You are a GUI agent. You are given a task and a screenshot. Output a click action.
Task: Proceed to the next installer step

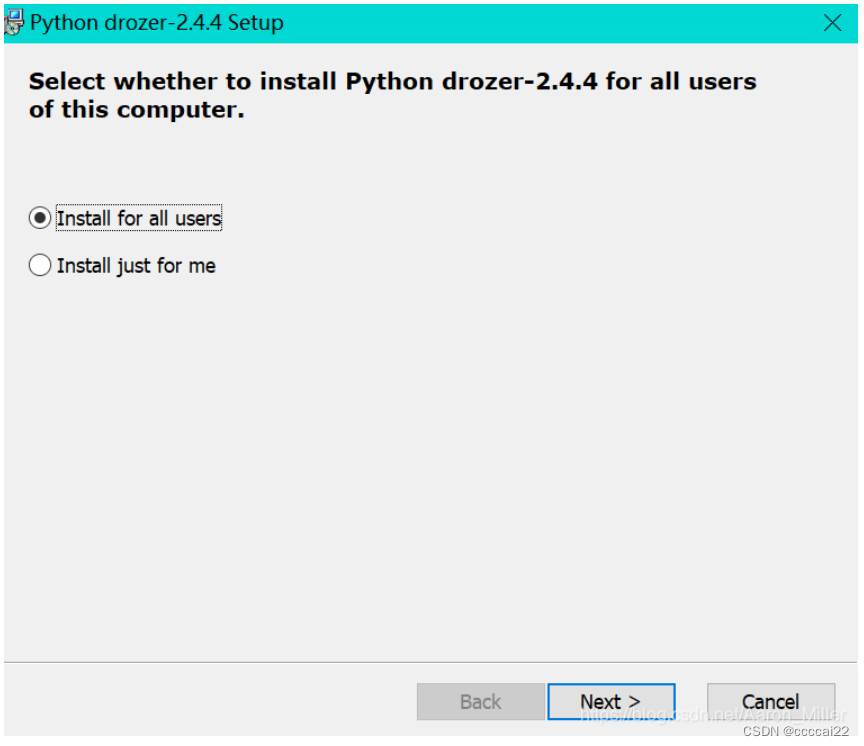pos(611,701)
